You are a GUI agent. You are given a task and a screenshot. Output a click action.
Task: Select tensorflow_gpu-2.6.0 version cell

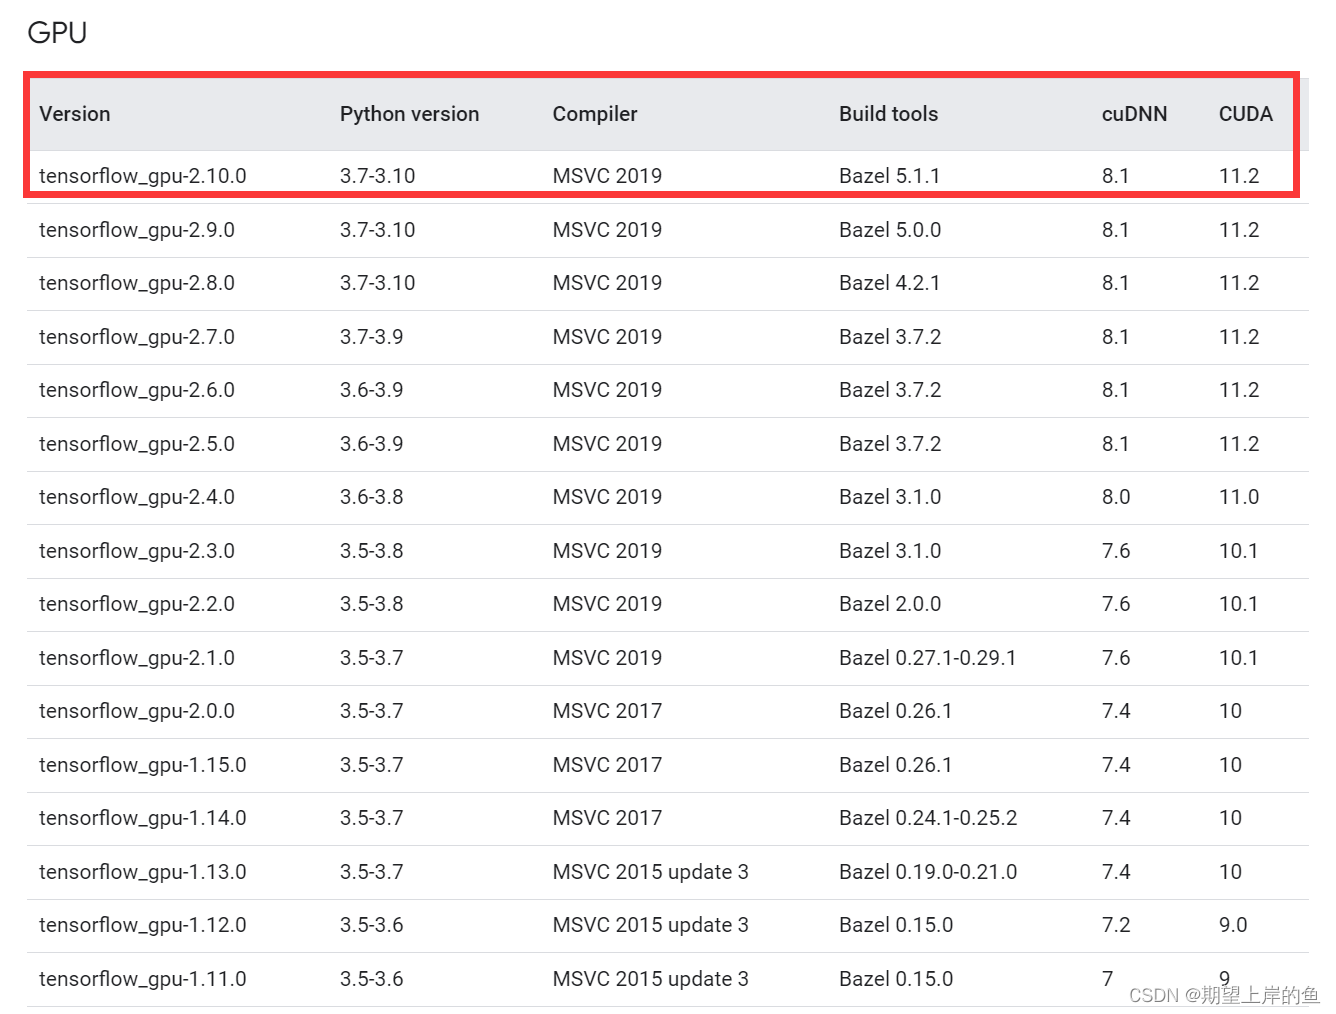click(137, 390)
